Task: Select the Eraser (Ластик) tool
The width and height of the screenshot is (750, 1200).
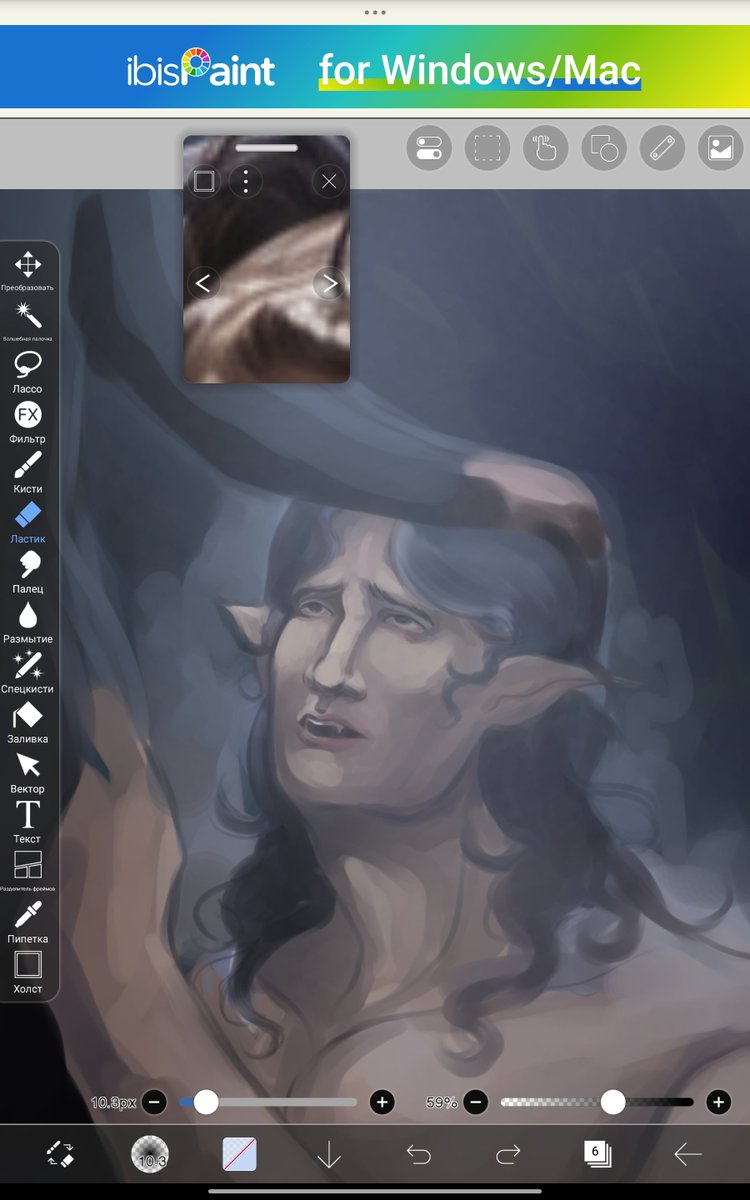Action: click(x=28, y=521)
